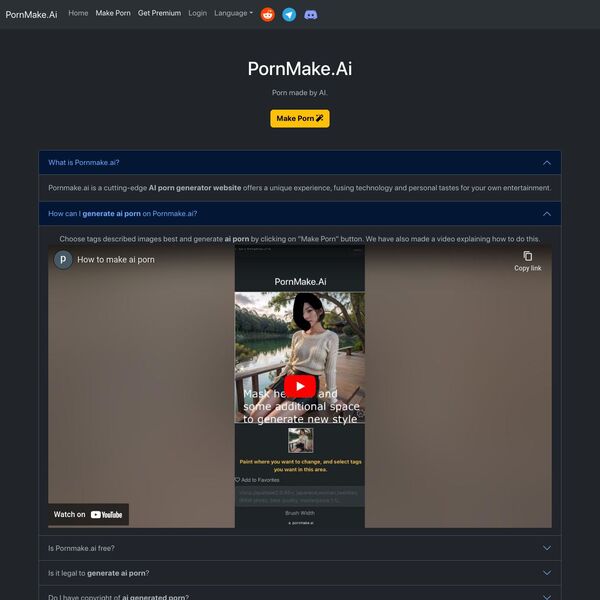The height and width of the screenshot is (600, 600).
Task: Select Get Premium in the navigation bar
Action: 159,14
